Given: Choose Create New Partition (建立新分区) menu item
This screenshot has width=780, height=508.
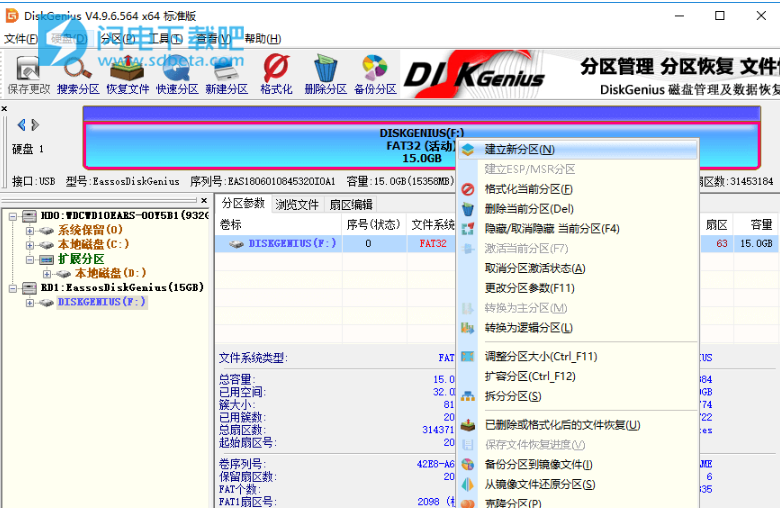Looking at the screenshot, I should pyautogui.click(x=578, y=149).
